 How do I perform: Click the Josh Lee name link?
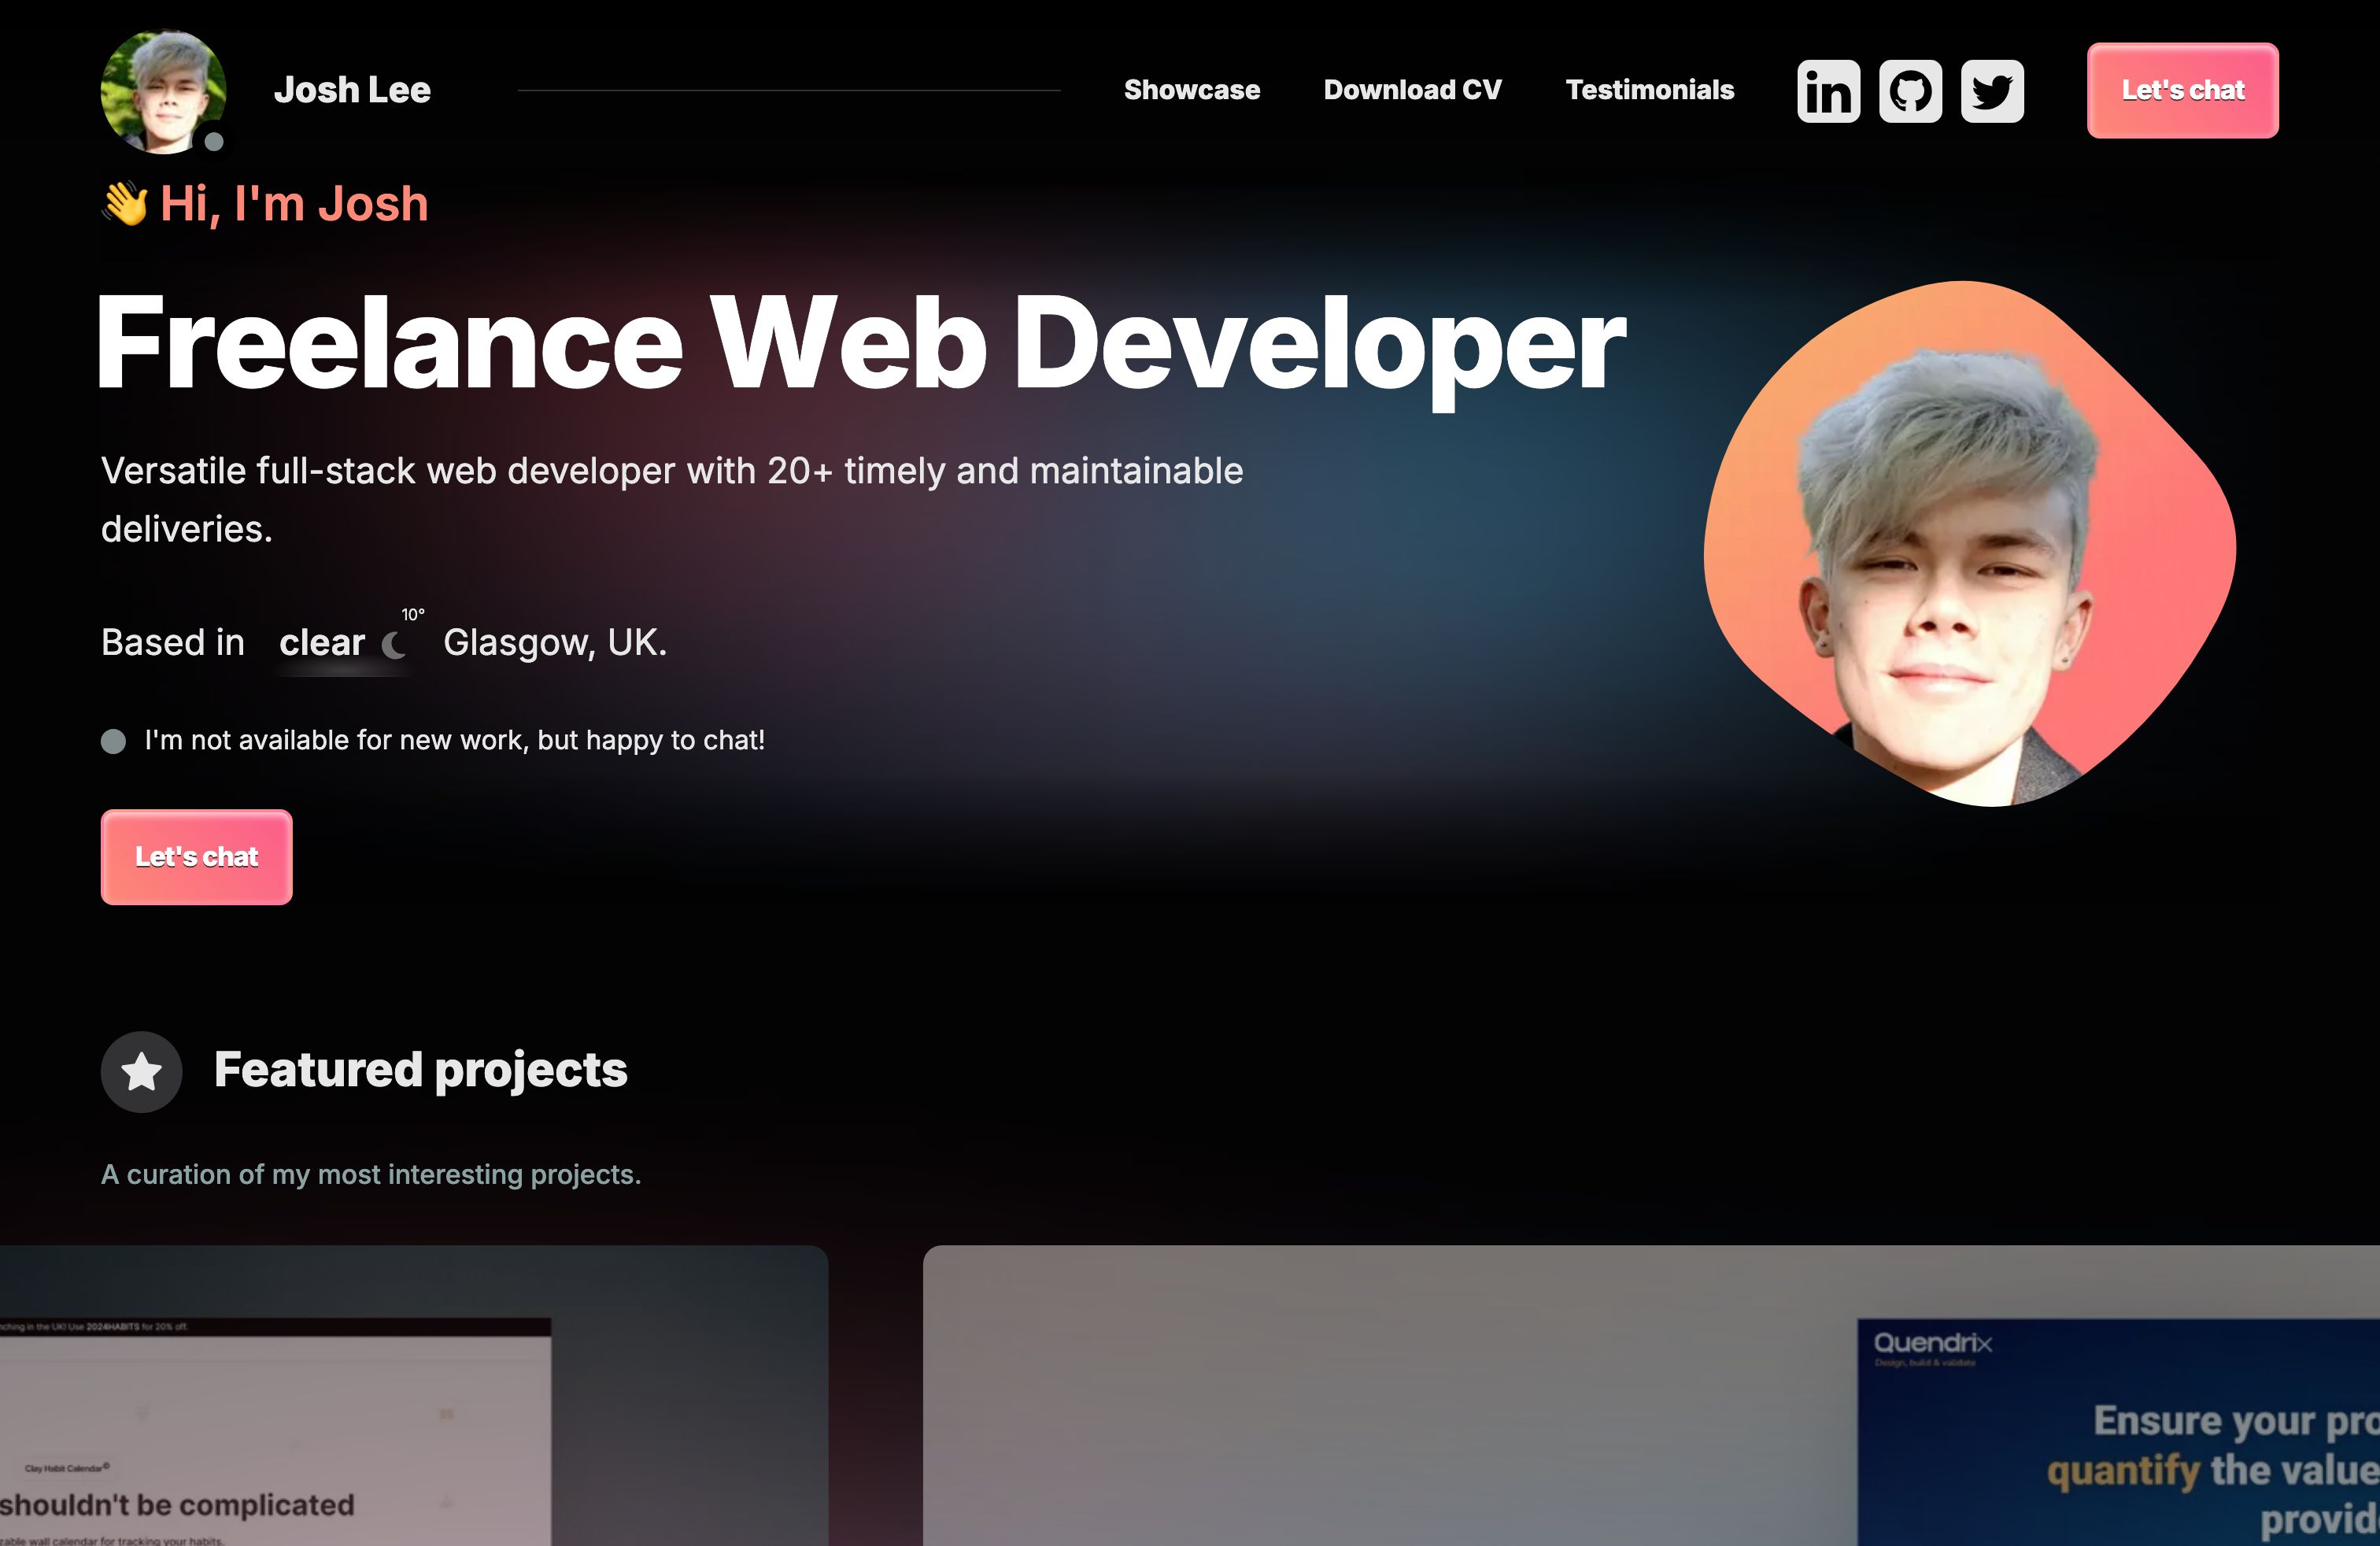click(352, 90)
